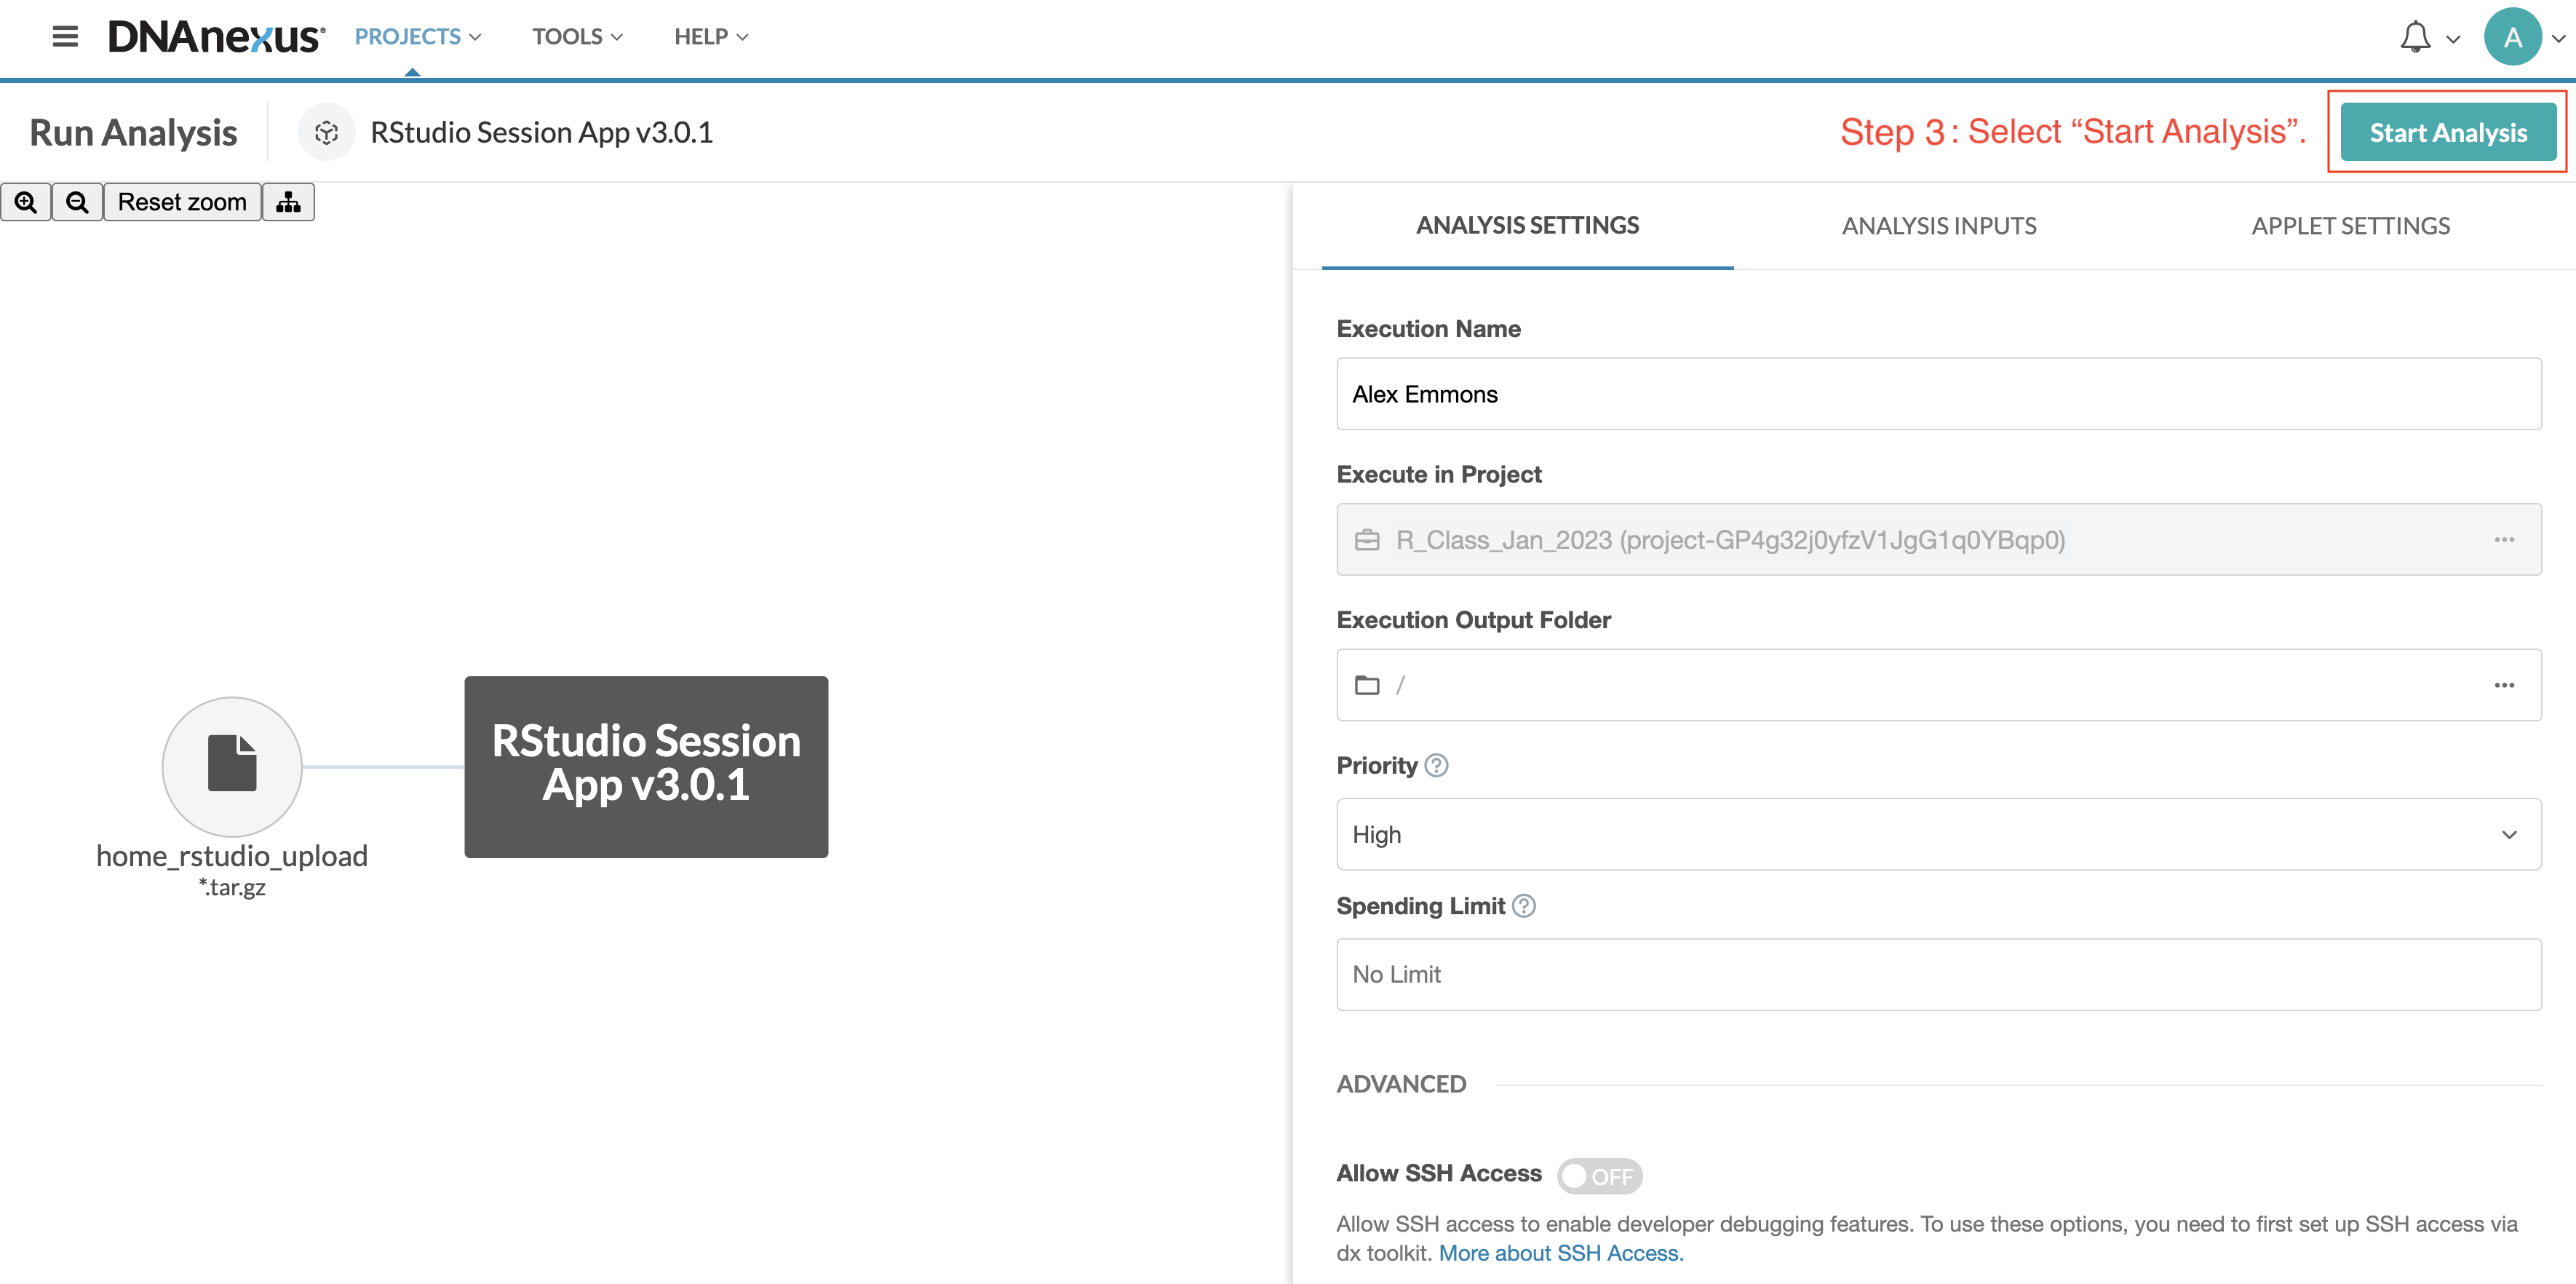This screenshot has width=2576, height=1284.
Task: Click the Spending Limit help icon
Action: click(x=1523, y=906)
